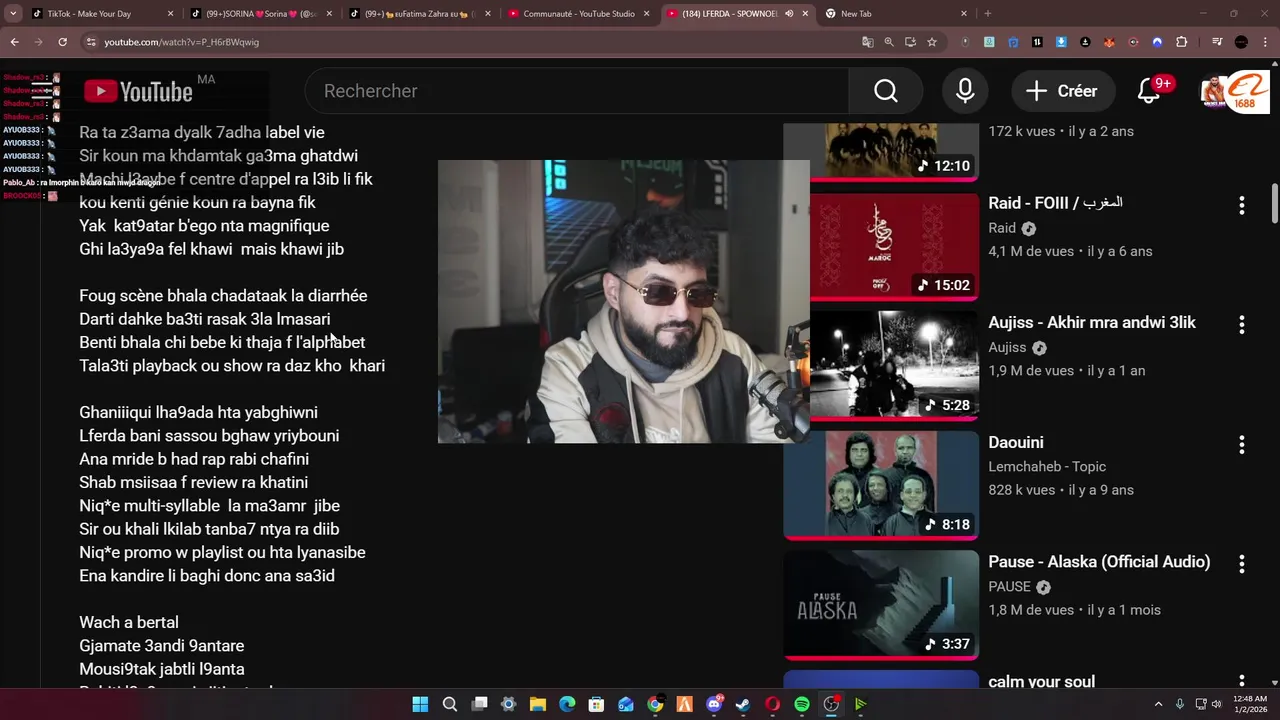Click lyric line 'Wach a bertal'

coord(129,622)
